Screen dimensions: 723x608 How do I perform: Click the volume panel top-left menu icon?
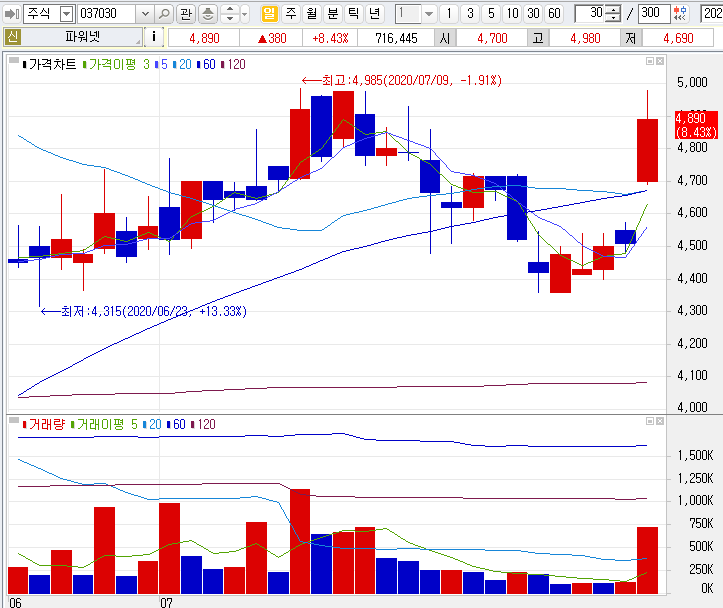tap(14, 420)
